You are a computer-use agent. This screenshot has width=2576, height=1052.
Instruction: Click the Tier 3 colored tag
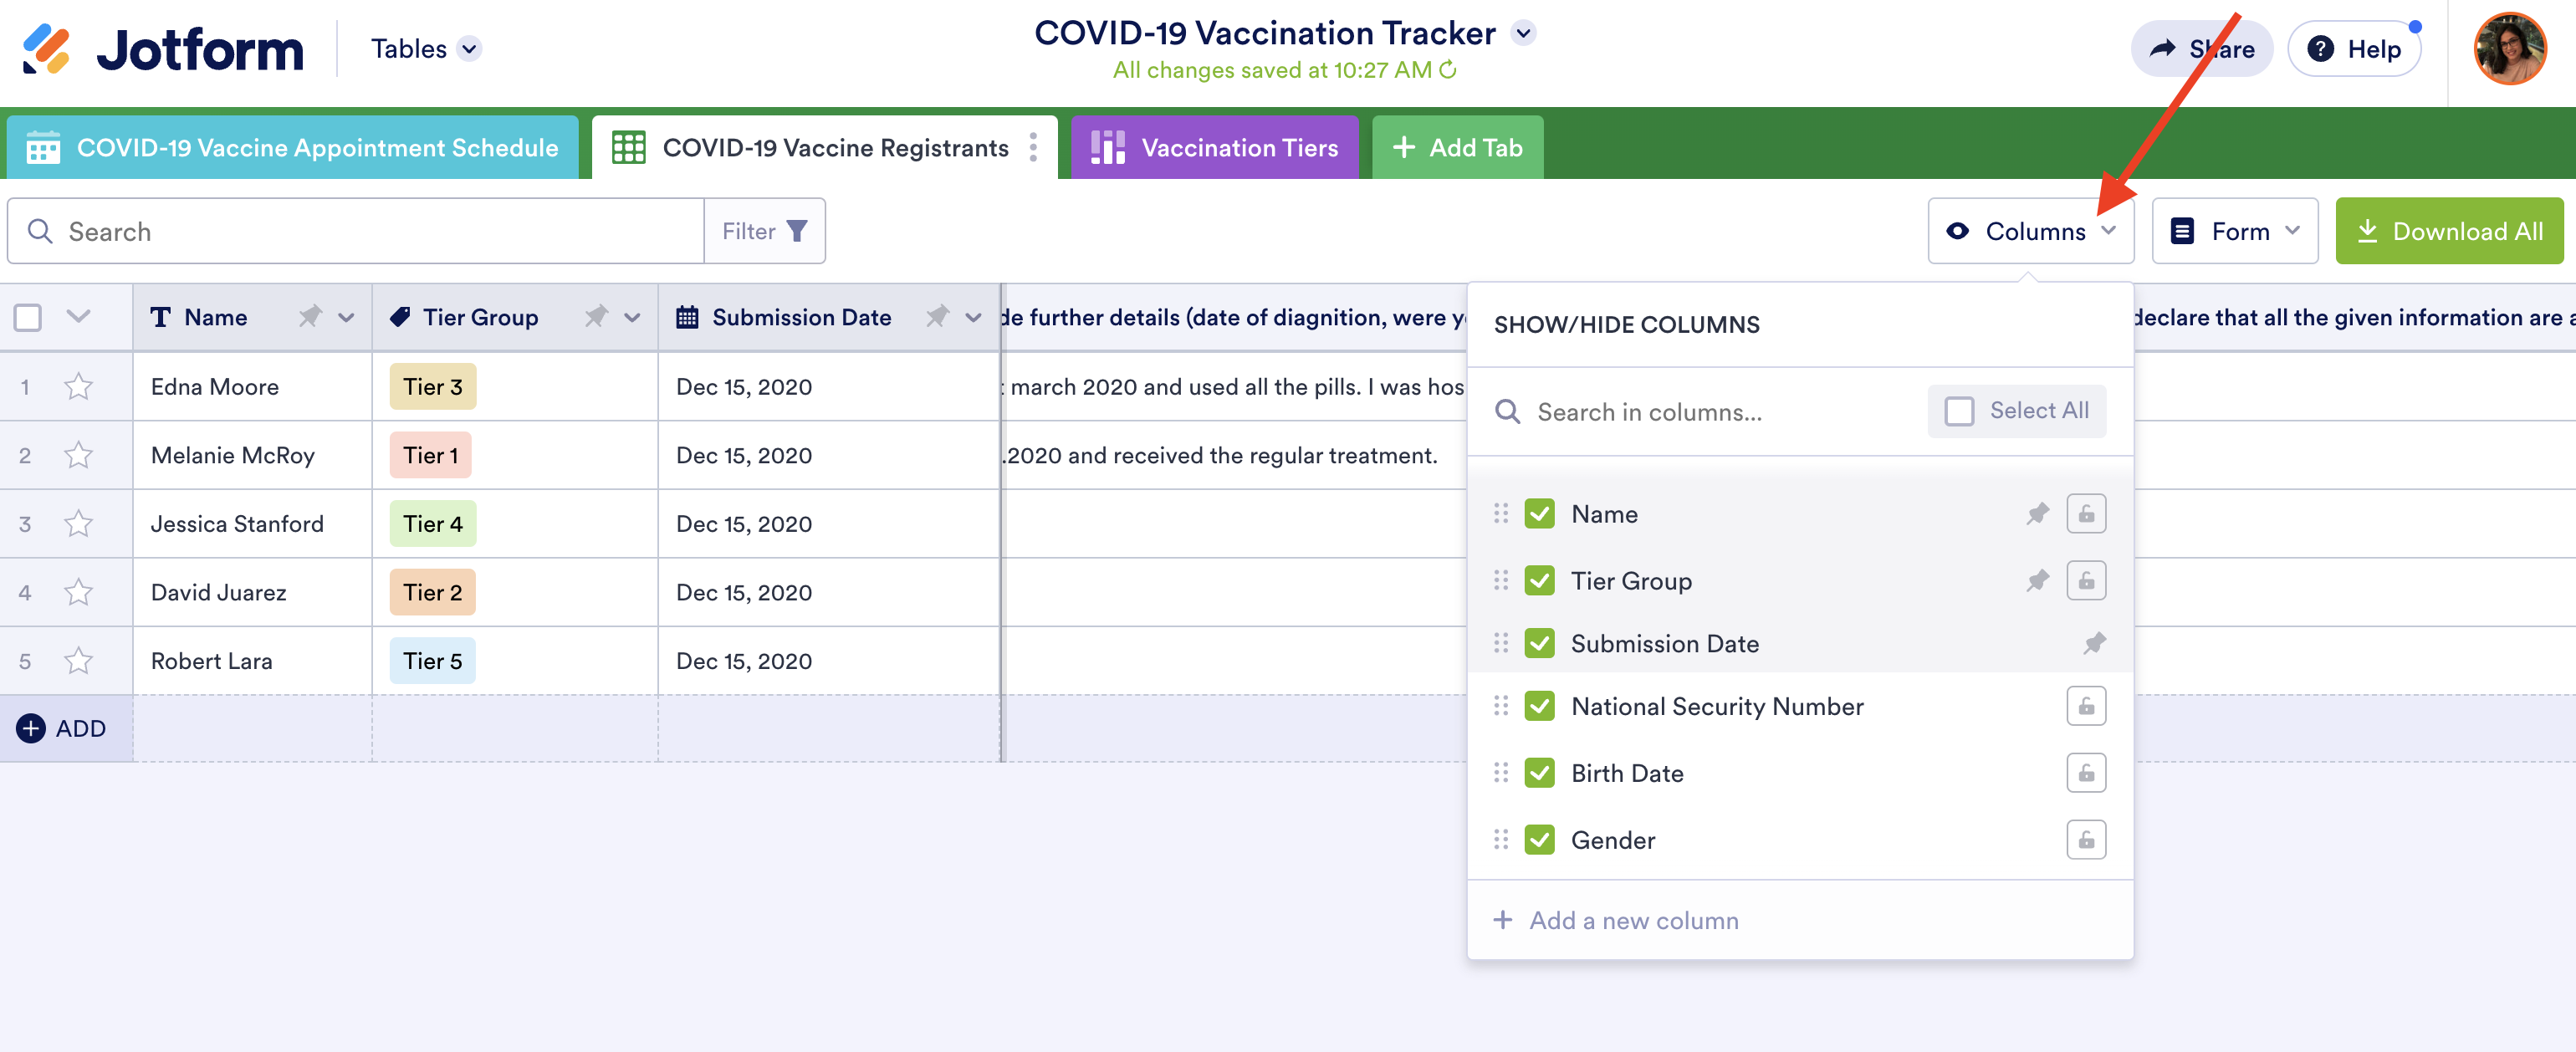(432, 387)
